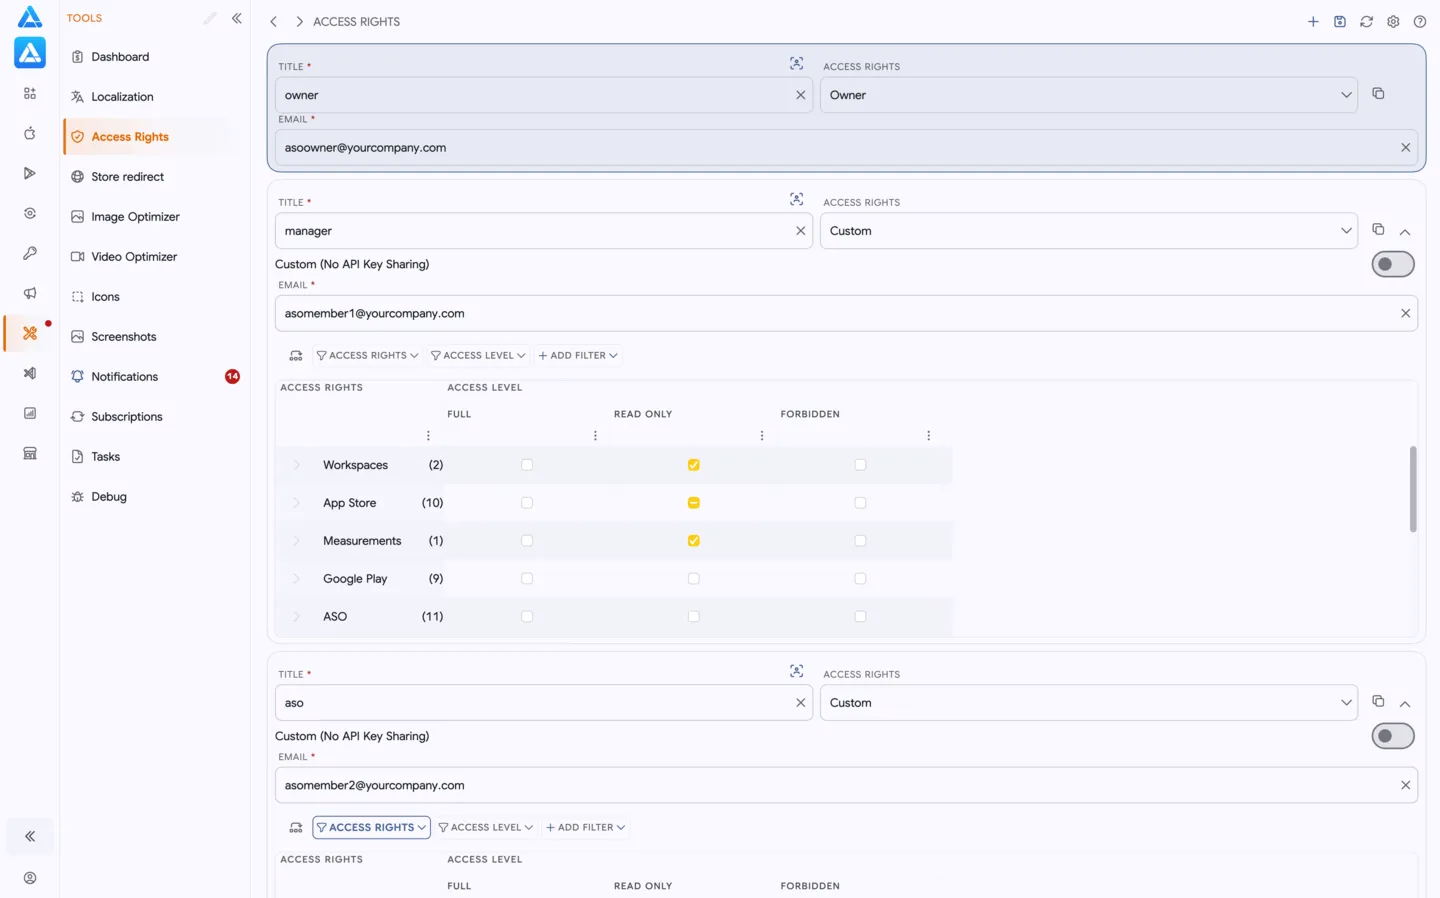Open manager's Access Rights filter dropdown
The height and width of the screenshot is (898, 1440).
click(x=367, y=355)
